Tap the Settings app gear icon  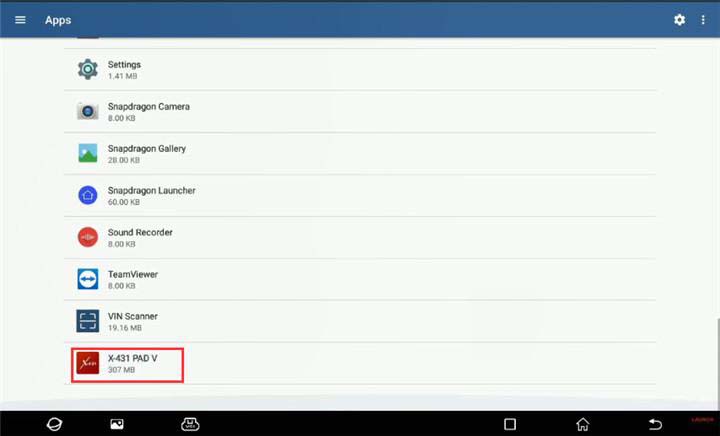point(87,69)
